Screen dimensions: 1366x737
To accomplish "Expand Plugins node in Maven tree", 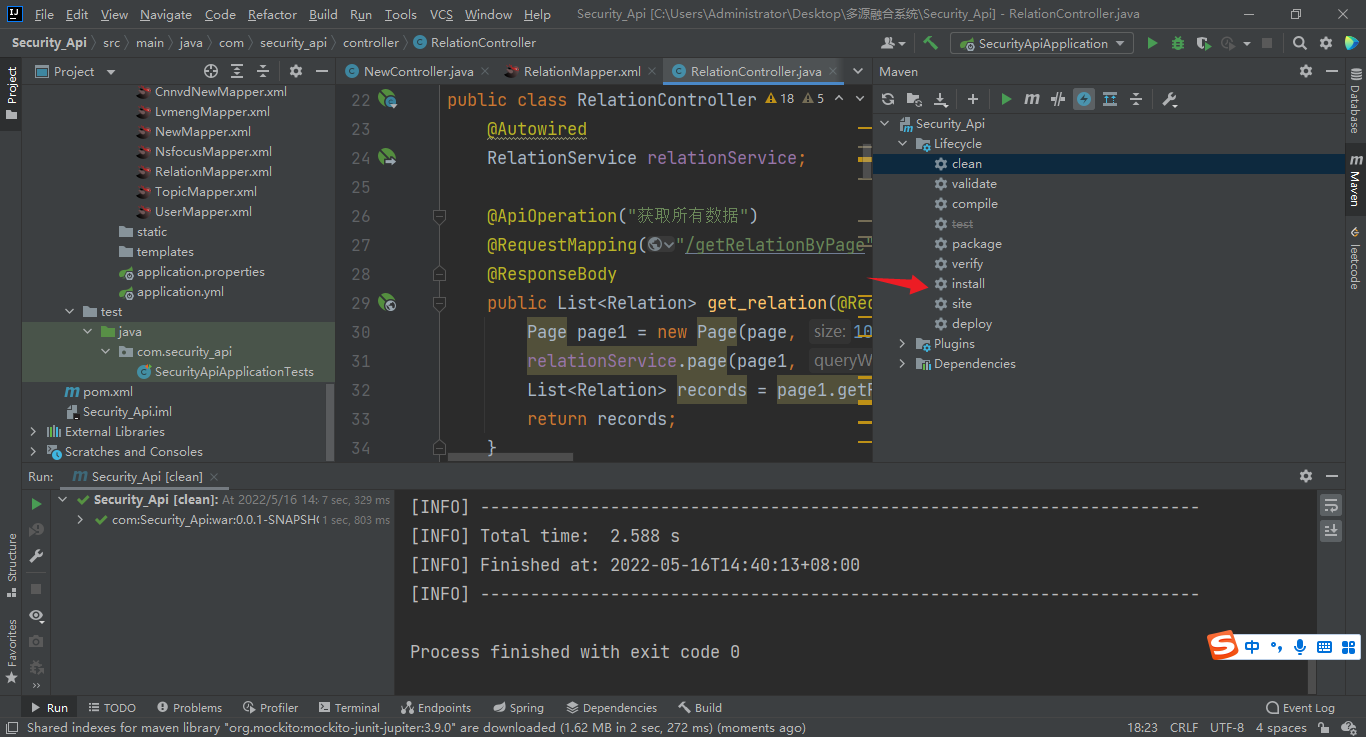I will click(903, 344).
